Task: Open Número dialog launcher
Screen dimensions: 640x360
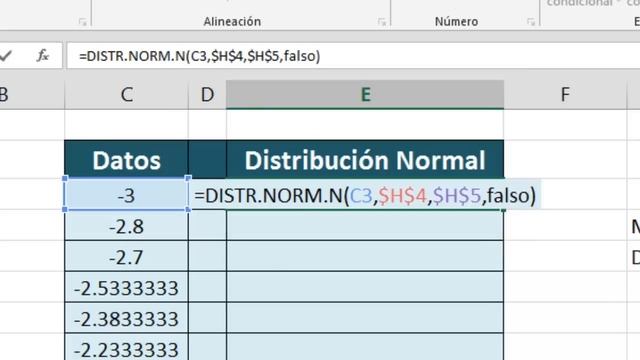Action: [531, 22]
